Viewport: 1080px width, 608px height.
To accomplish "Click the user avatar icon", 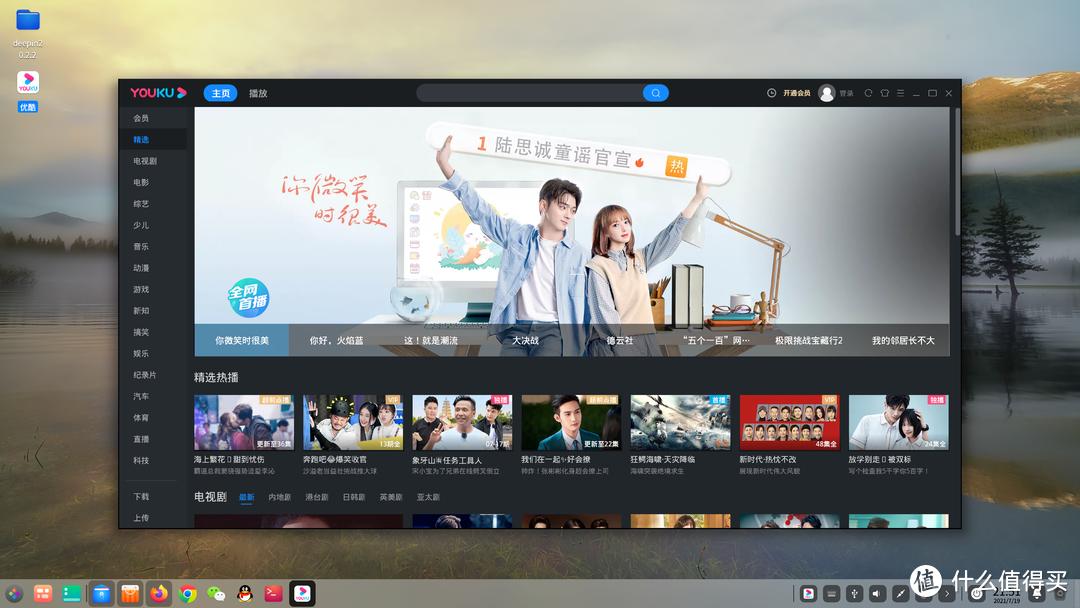I will pyautogui.click(x=827, y=92).
